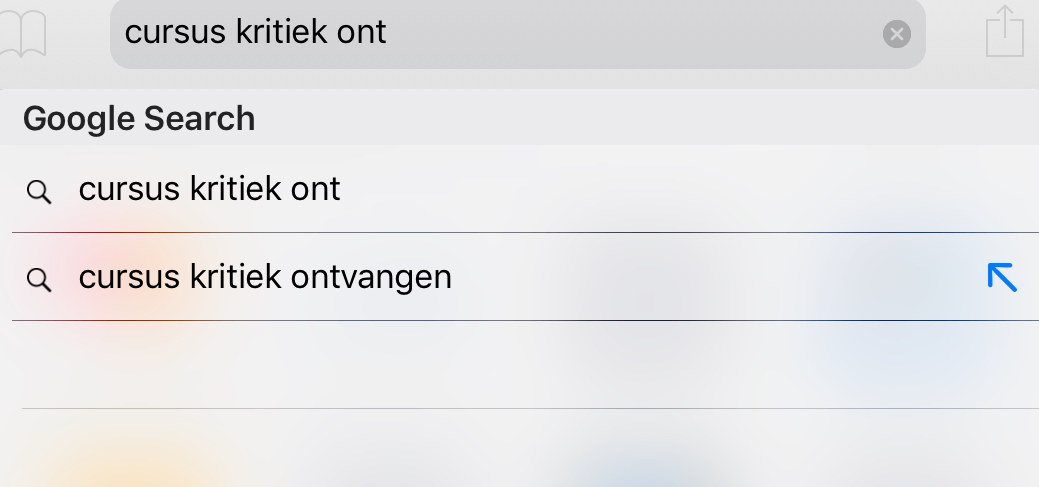
Task: Click the word "ontvangen" in second suggestion
Action: pyautogui.click(x=372, y=278)
